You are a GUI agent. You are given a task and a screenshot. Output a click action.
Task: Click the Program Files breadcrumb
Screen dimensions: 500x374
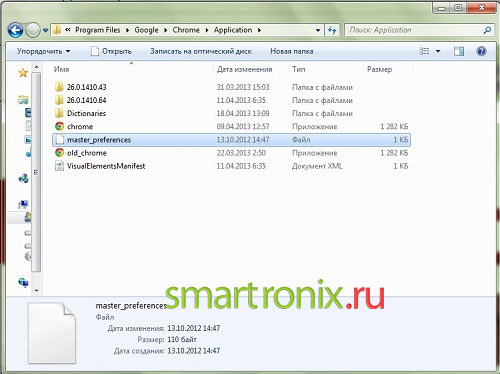tap(97, 30)
